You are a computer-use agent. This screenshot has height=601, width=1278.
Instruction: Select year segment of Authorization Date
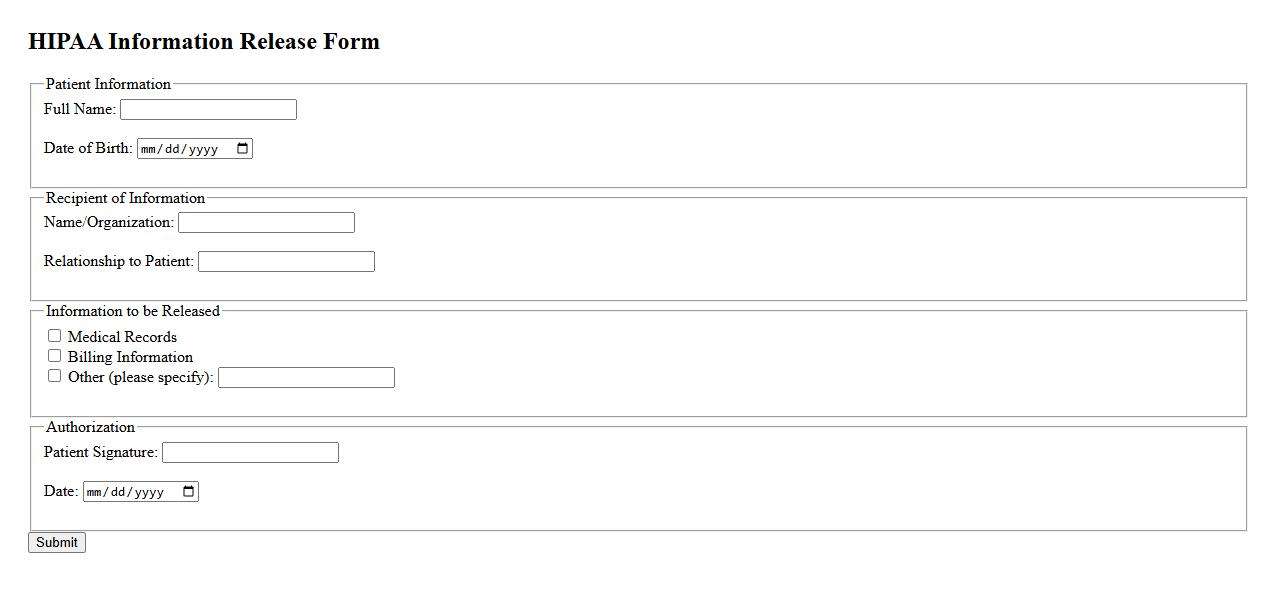pyautogui.click(x=149, y=492)
